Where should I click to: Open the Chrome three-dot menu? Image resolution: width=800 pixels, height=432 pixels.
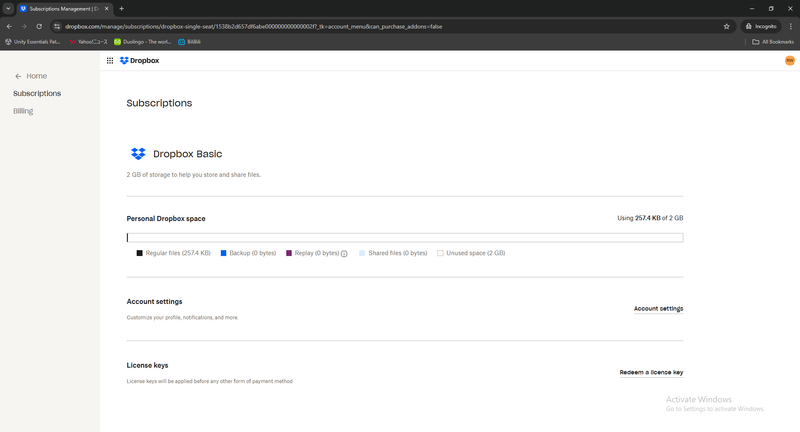point(788,26)
